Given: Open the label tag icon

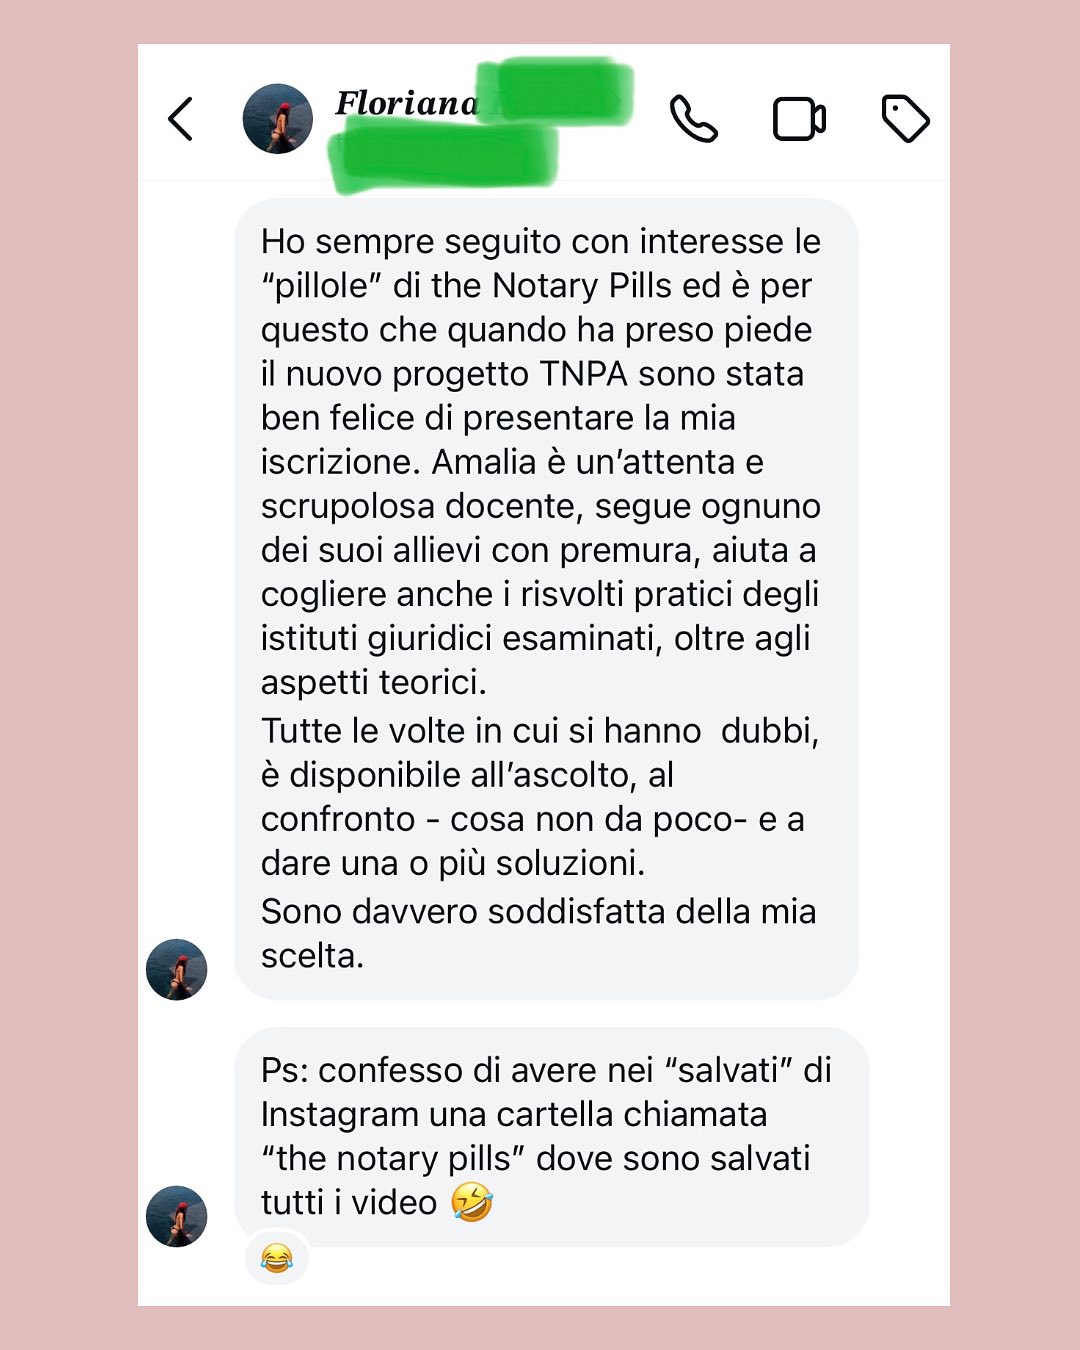Looking at the screenshot, I should pyautogui.click(x=906, y=119).
